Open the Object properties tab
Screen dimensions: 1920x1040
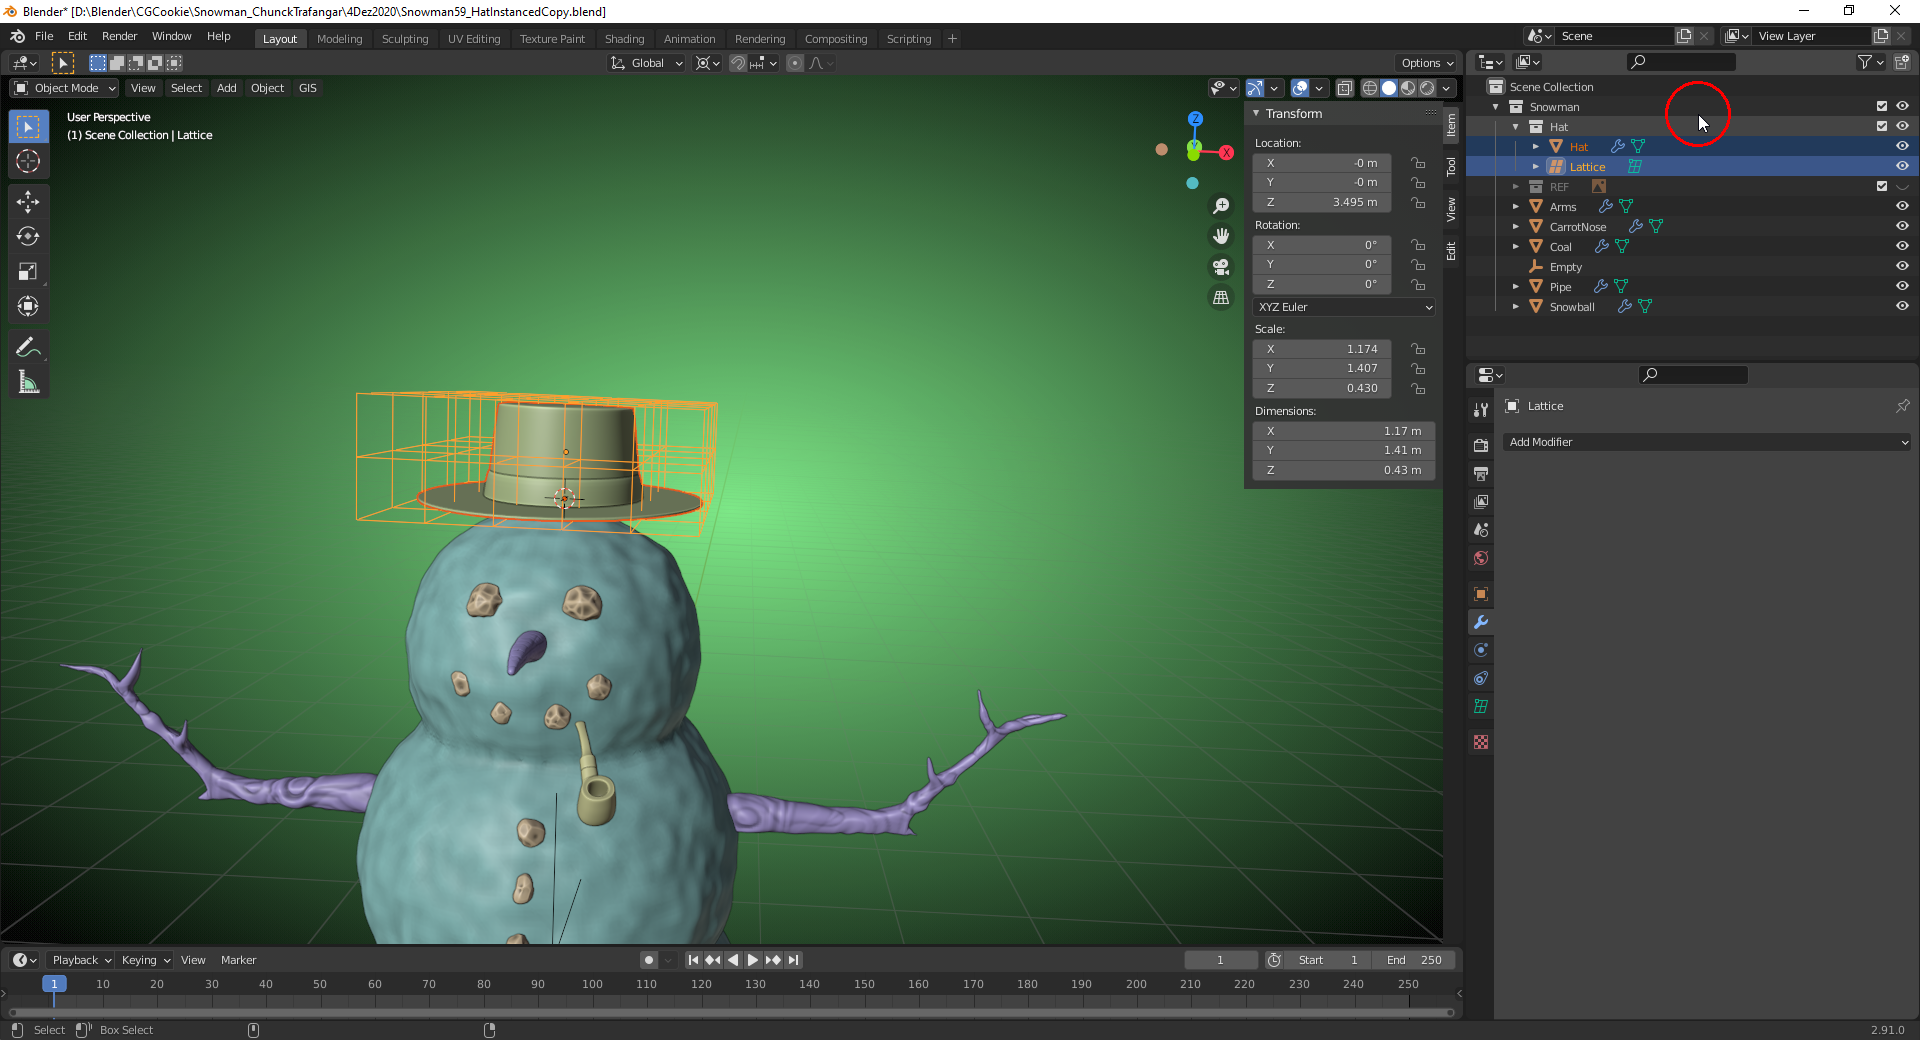point(1481,594)
